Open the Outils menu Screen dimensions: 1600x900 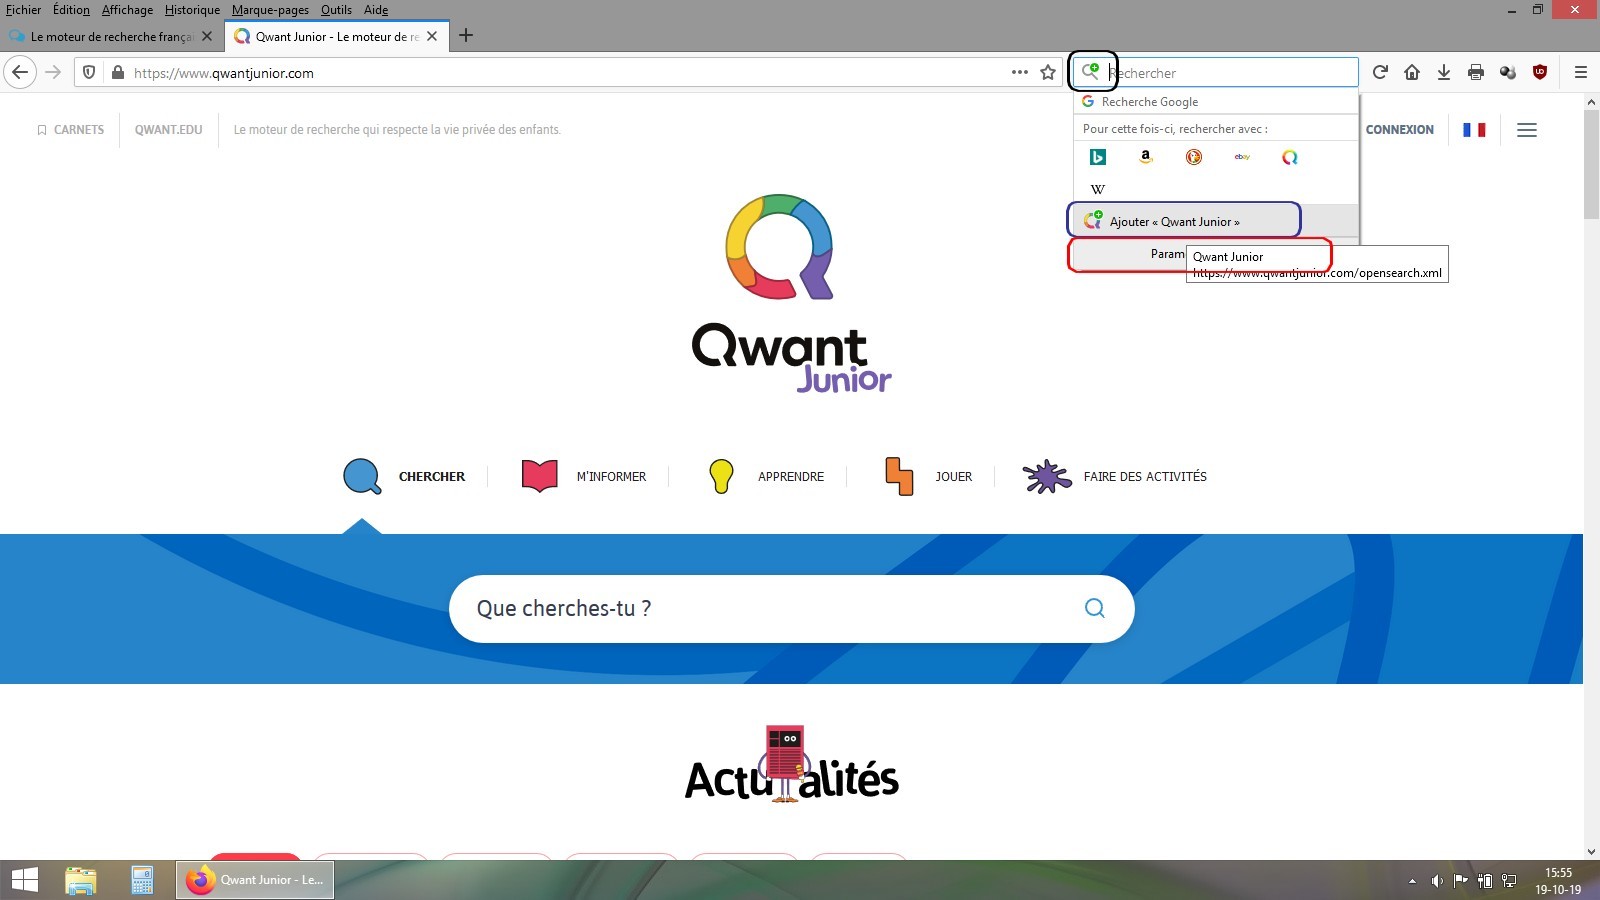[336, 10]
